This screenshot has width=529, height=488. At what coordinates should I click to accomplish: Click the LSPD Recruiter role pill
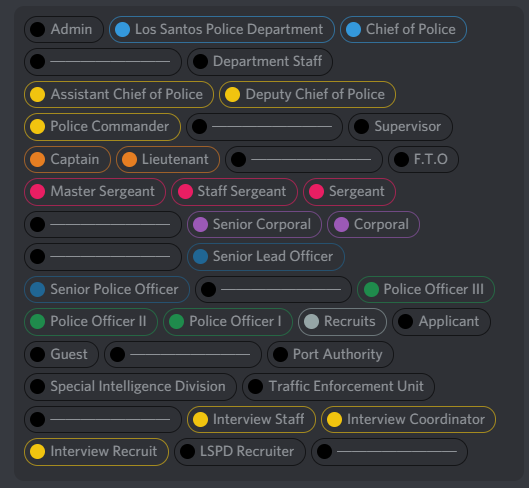coord(240,452)
